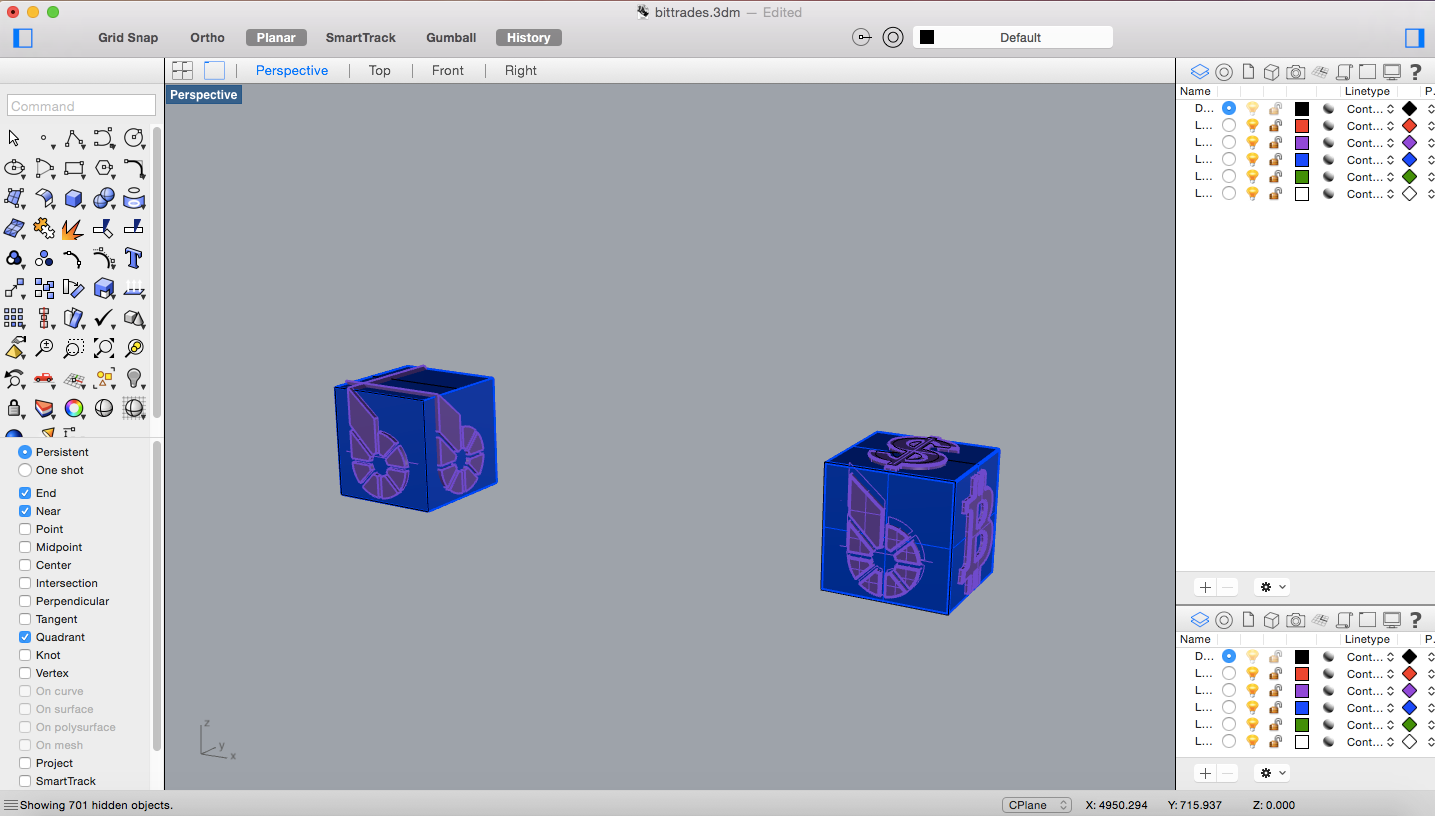
Task: Toggle the right sidebar panel icon
Action: [1414, 38]
